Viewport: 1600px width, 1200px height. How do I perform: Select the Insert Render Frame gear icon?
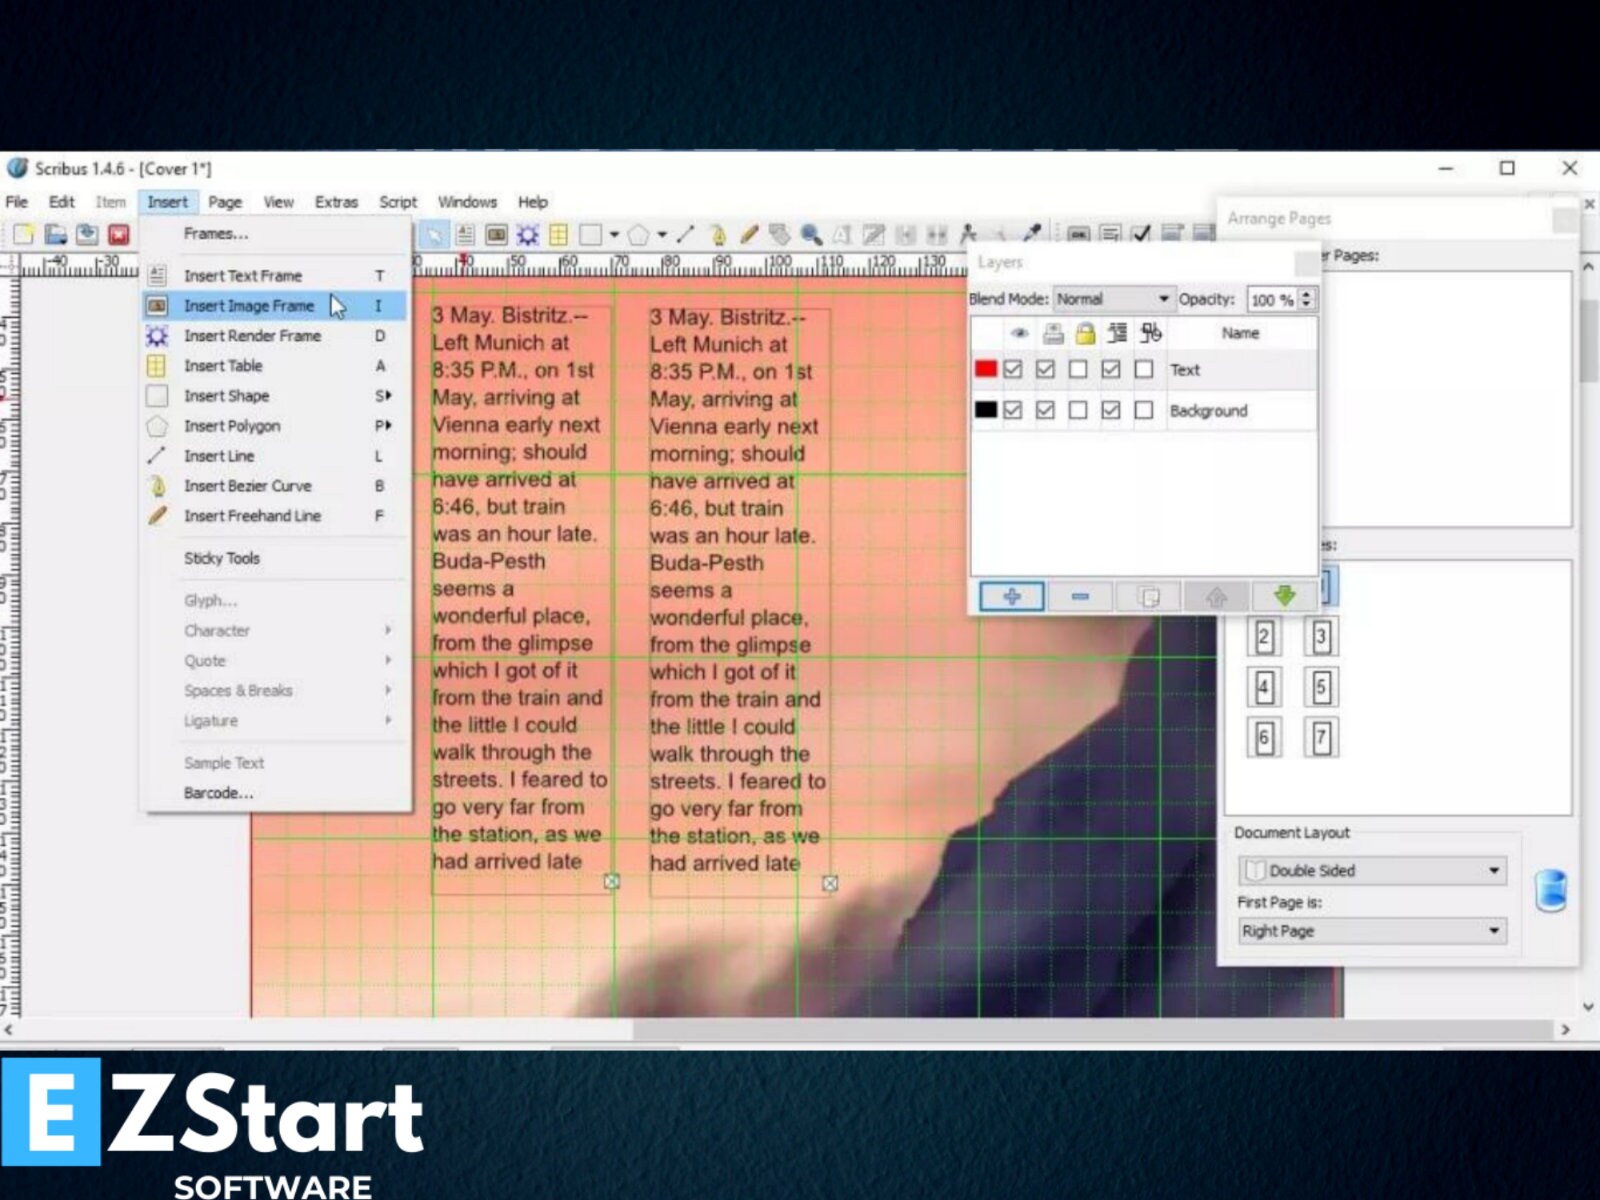(x=527, y=234)
